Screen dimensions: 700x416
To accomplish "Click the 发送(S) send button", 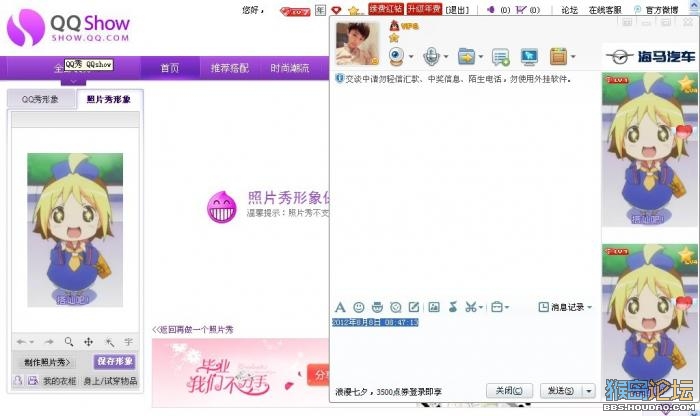I will pos(561,391).
